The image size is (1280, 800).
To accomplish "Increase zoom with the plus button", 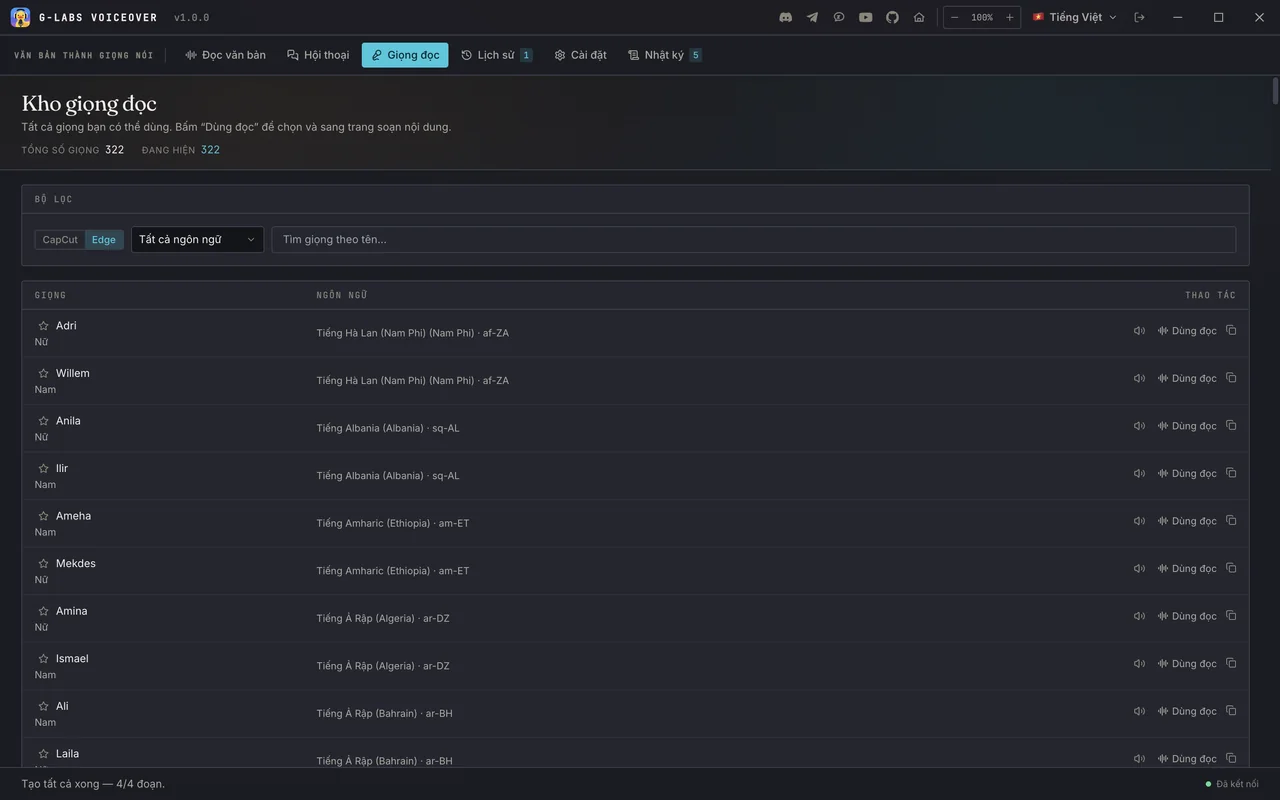I will click(x=1010, y=17).
